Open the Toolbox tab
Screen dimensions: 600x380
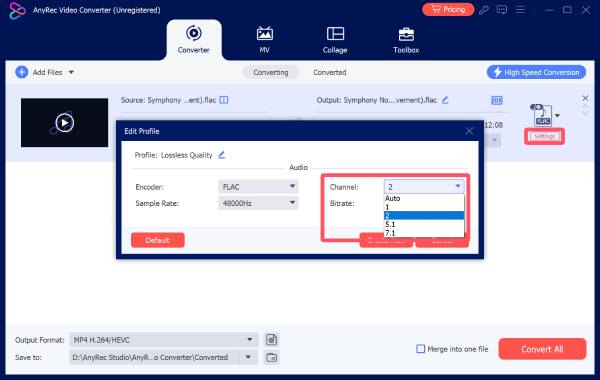tap(406, 40)
